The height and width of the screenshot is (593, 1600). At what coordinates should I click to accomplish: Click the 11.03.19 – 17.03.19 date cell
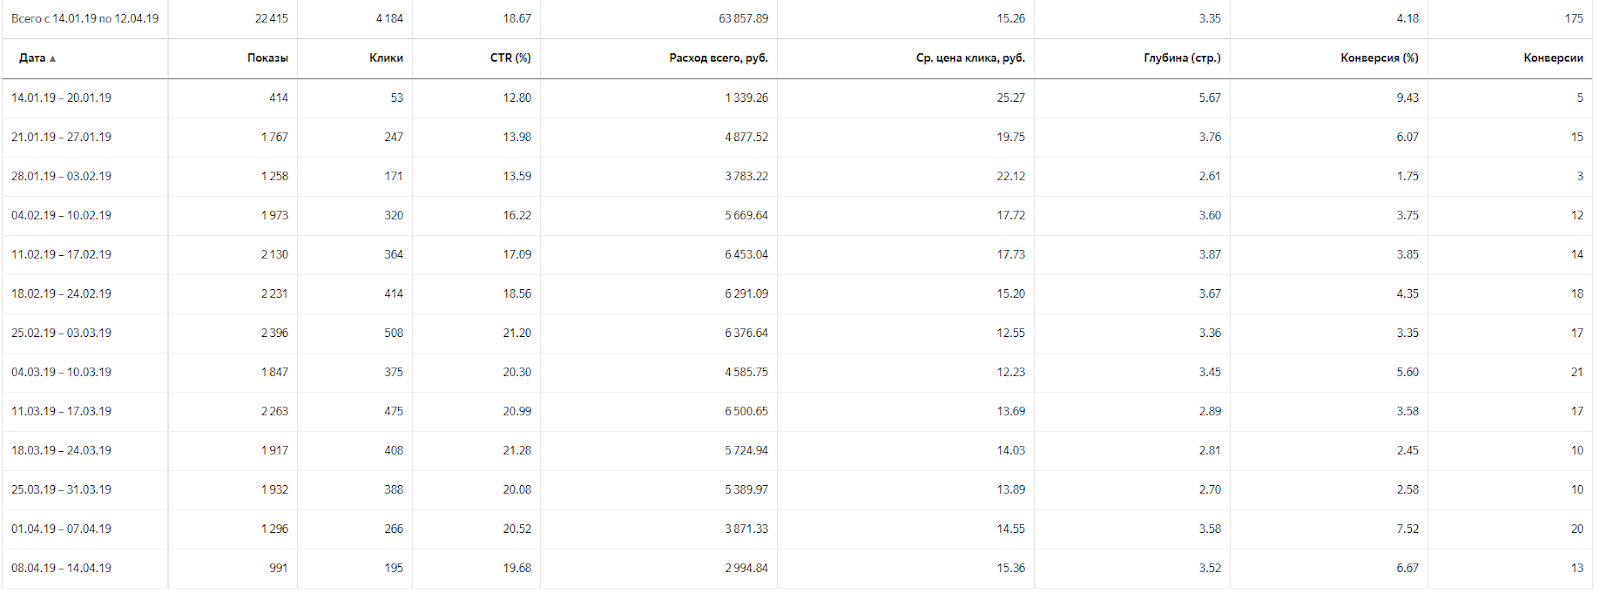click(61, 411)
